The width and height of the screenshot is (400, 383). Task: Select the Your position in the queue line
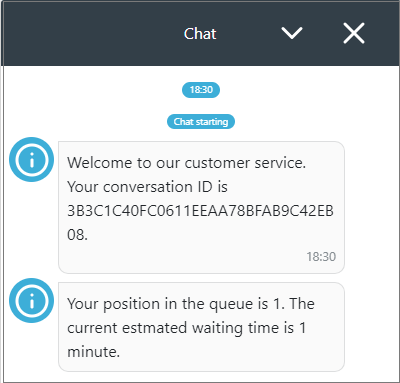point(191,304)
